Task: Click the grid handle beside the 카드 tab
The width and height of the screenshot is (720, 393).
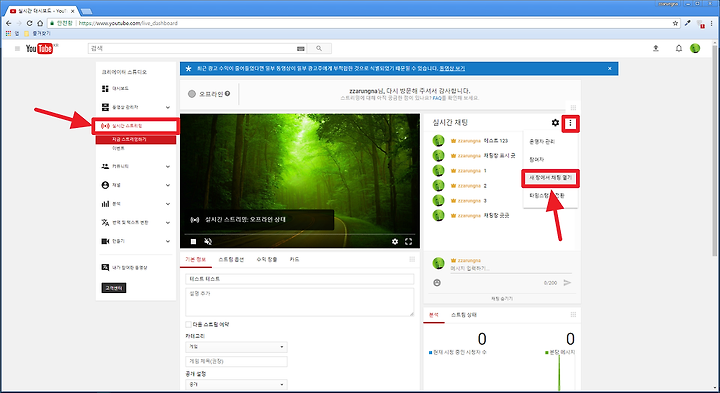Action: click(x=412, y=259)
